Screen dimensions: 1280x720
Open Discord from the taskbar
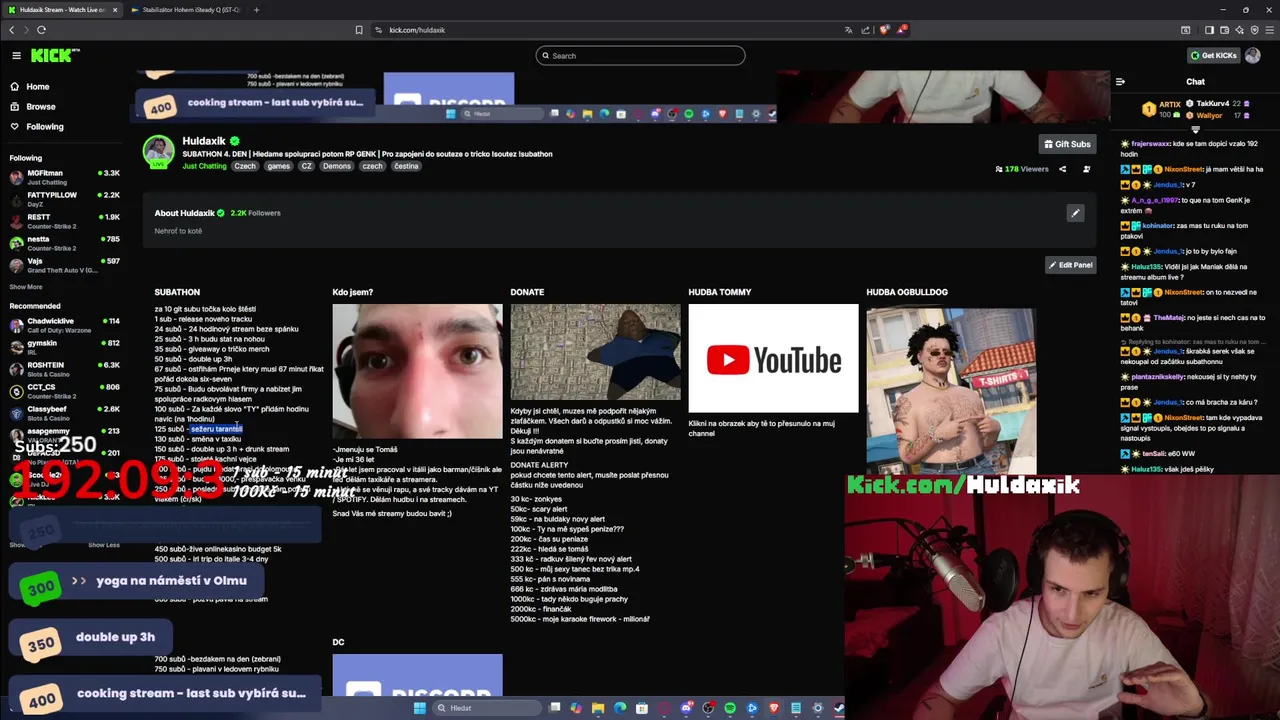point(686,708)
